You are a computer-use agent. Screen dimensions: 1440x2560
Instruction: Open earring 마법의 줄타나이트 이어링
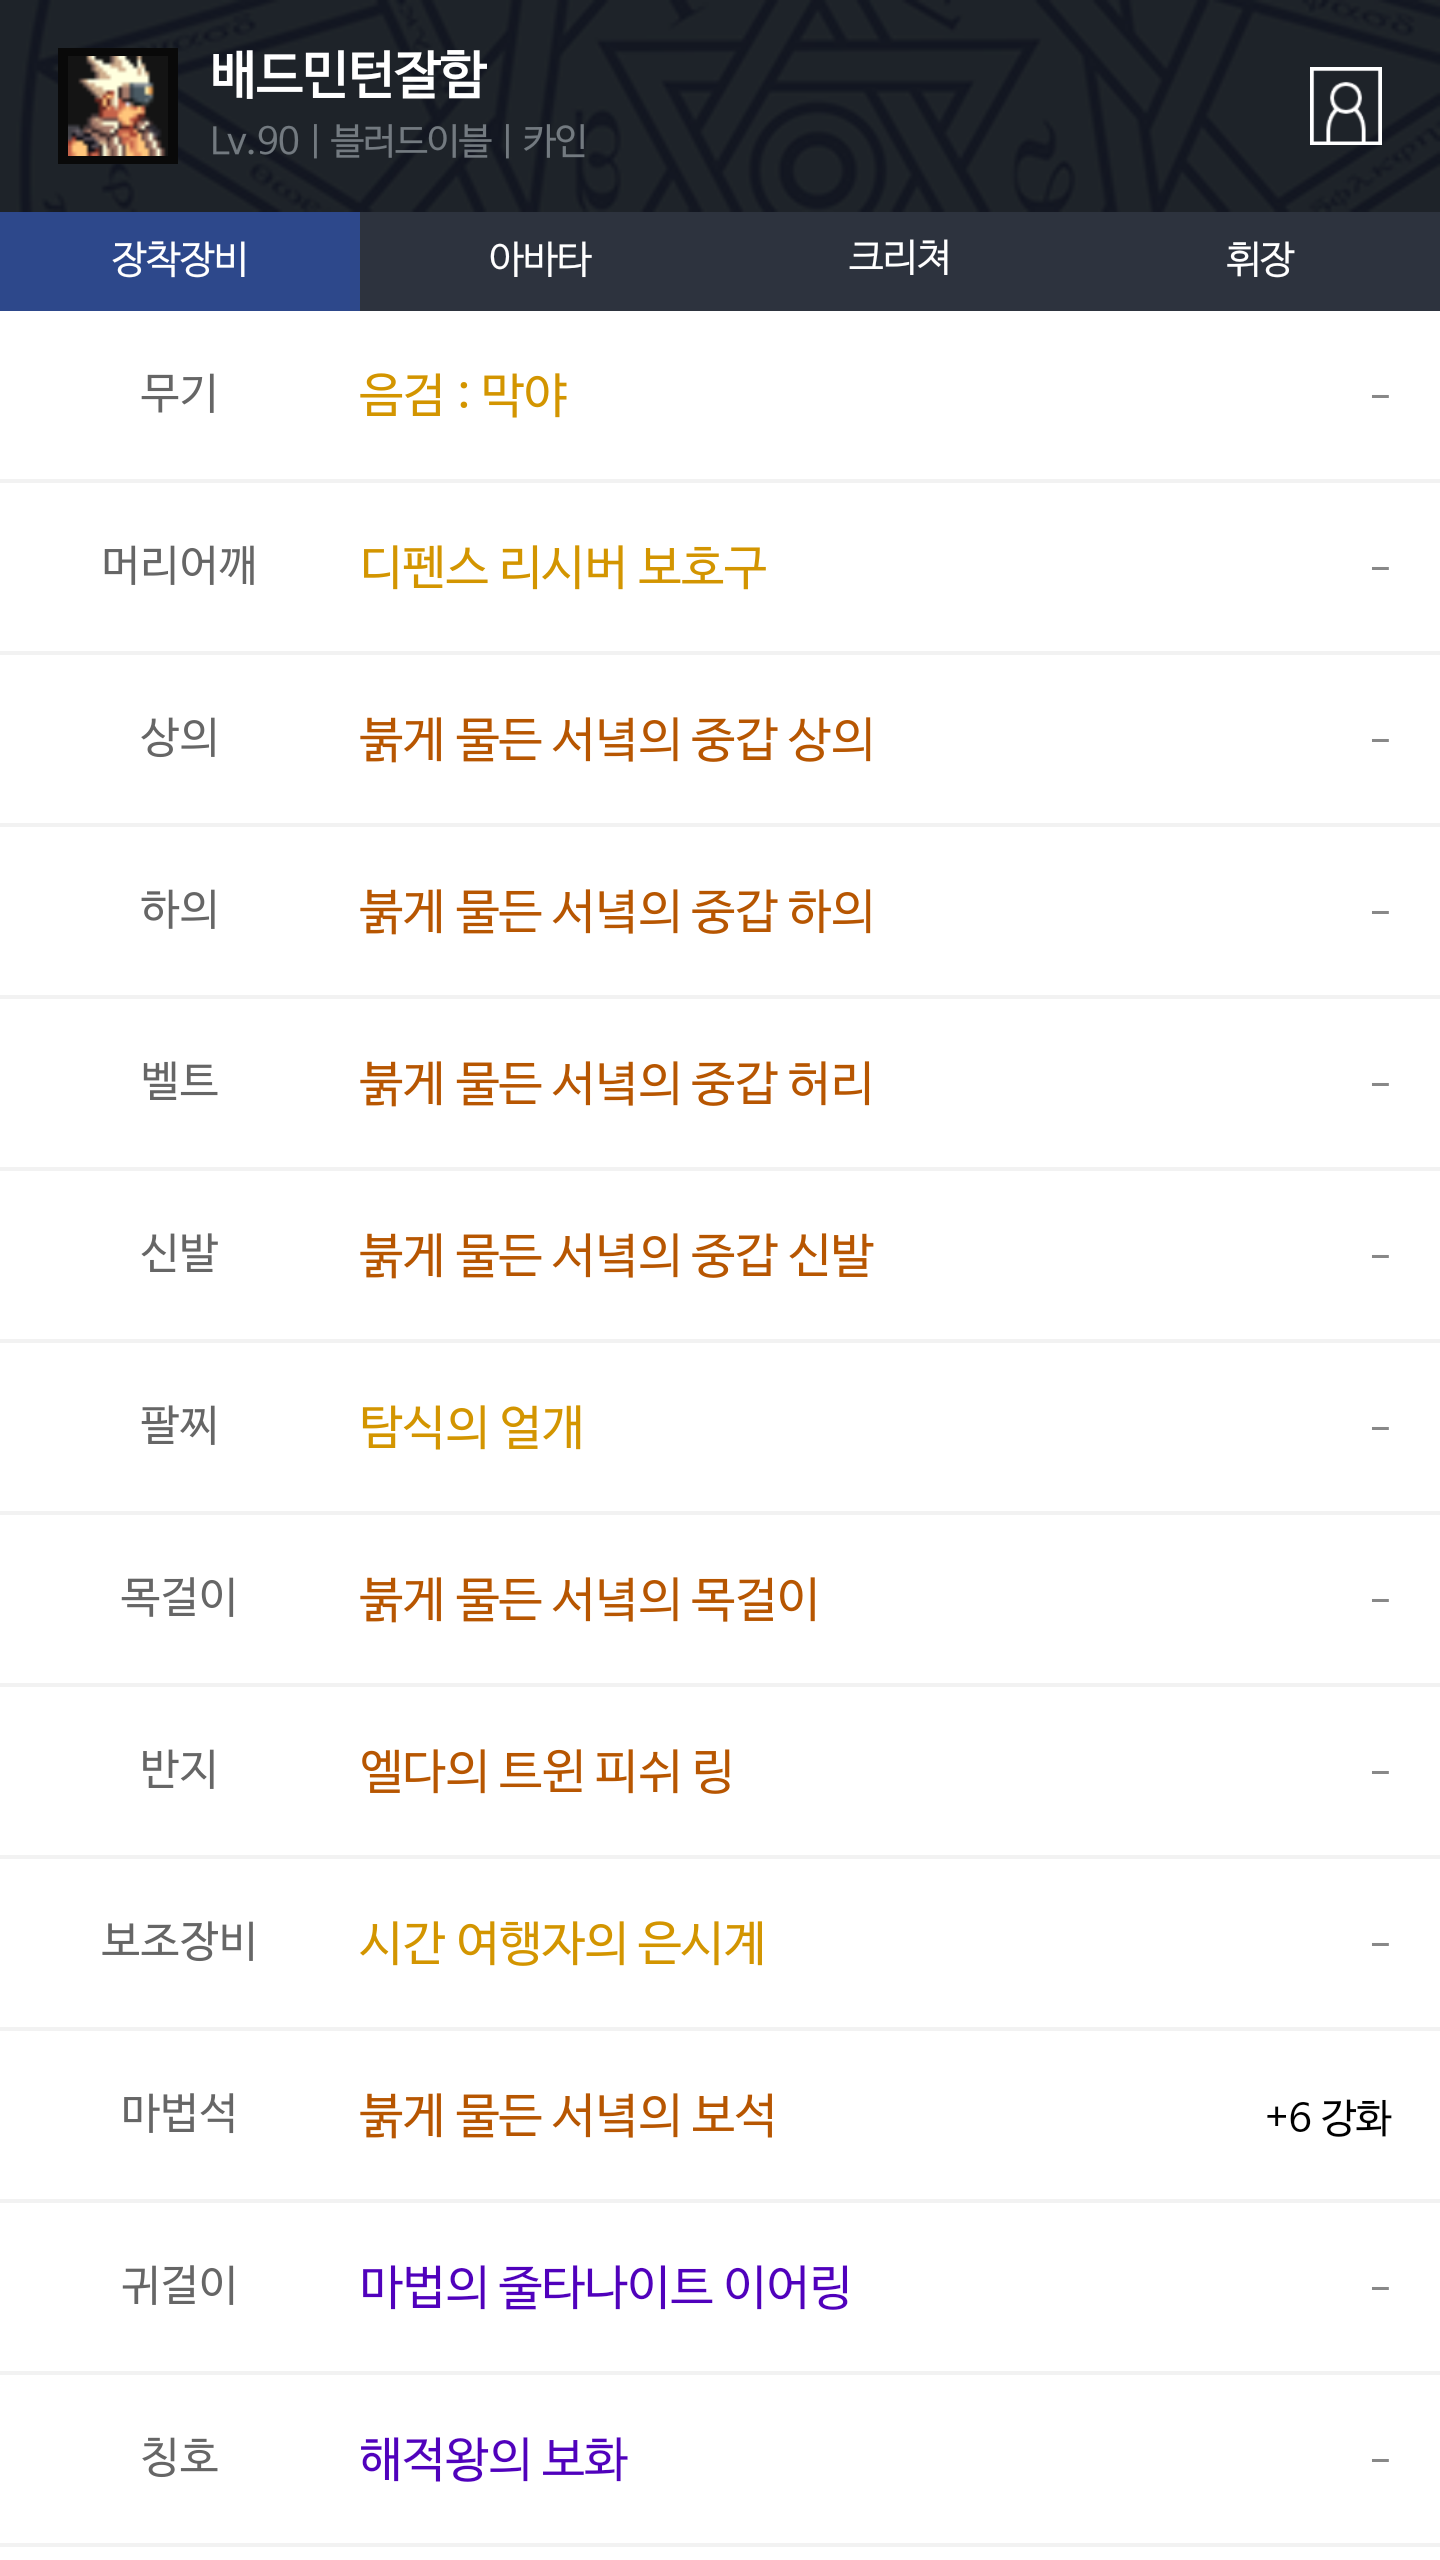coord(605,2287)
